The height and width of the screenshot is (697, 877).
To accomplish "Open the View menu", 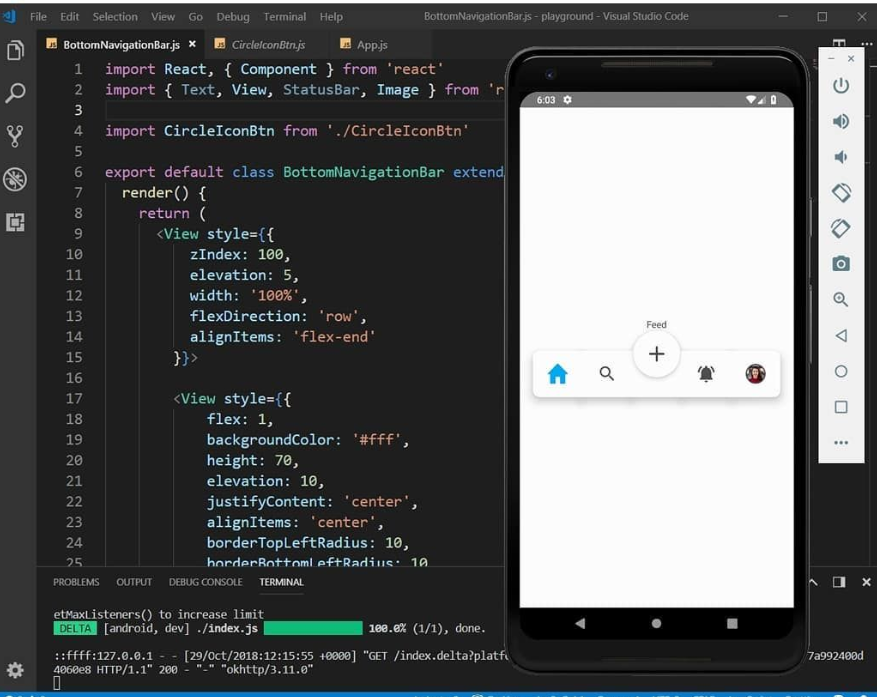I will (163, 17).
